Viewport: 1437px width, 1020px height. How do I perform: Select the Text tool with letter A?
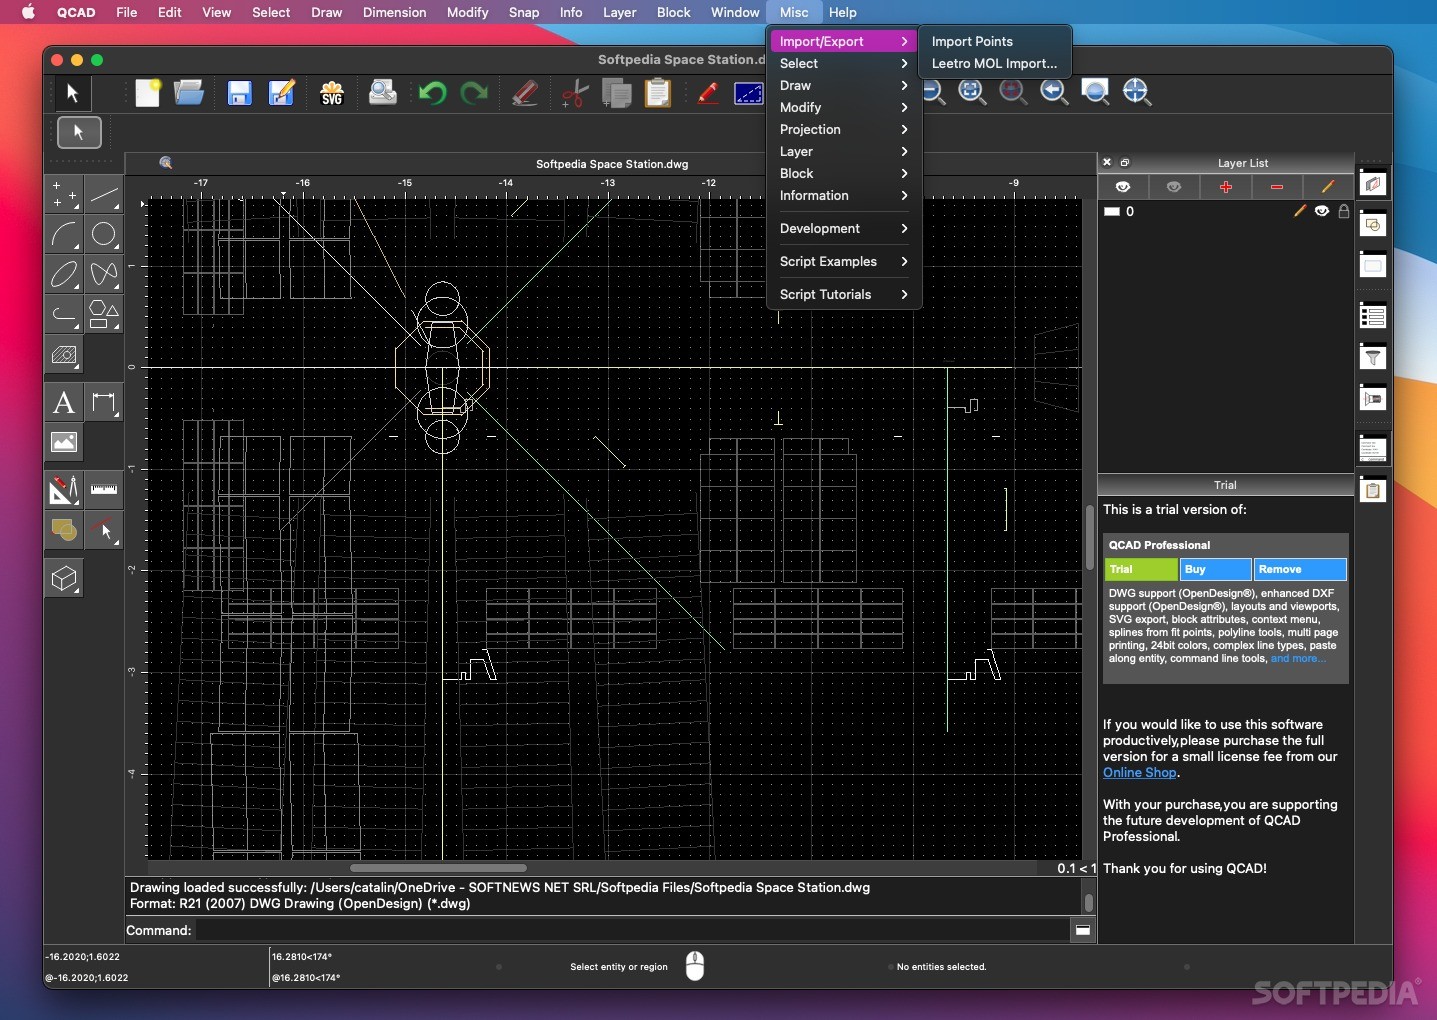[64, 403]
